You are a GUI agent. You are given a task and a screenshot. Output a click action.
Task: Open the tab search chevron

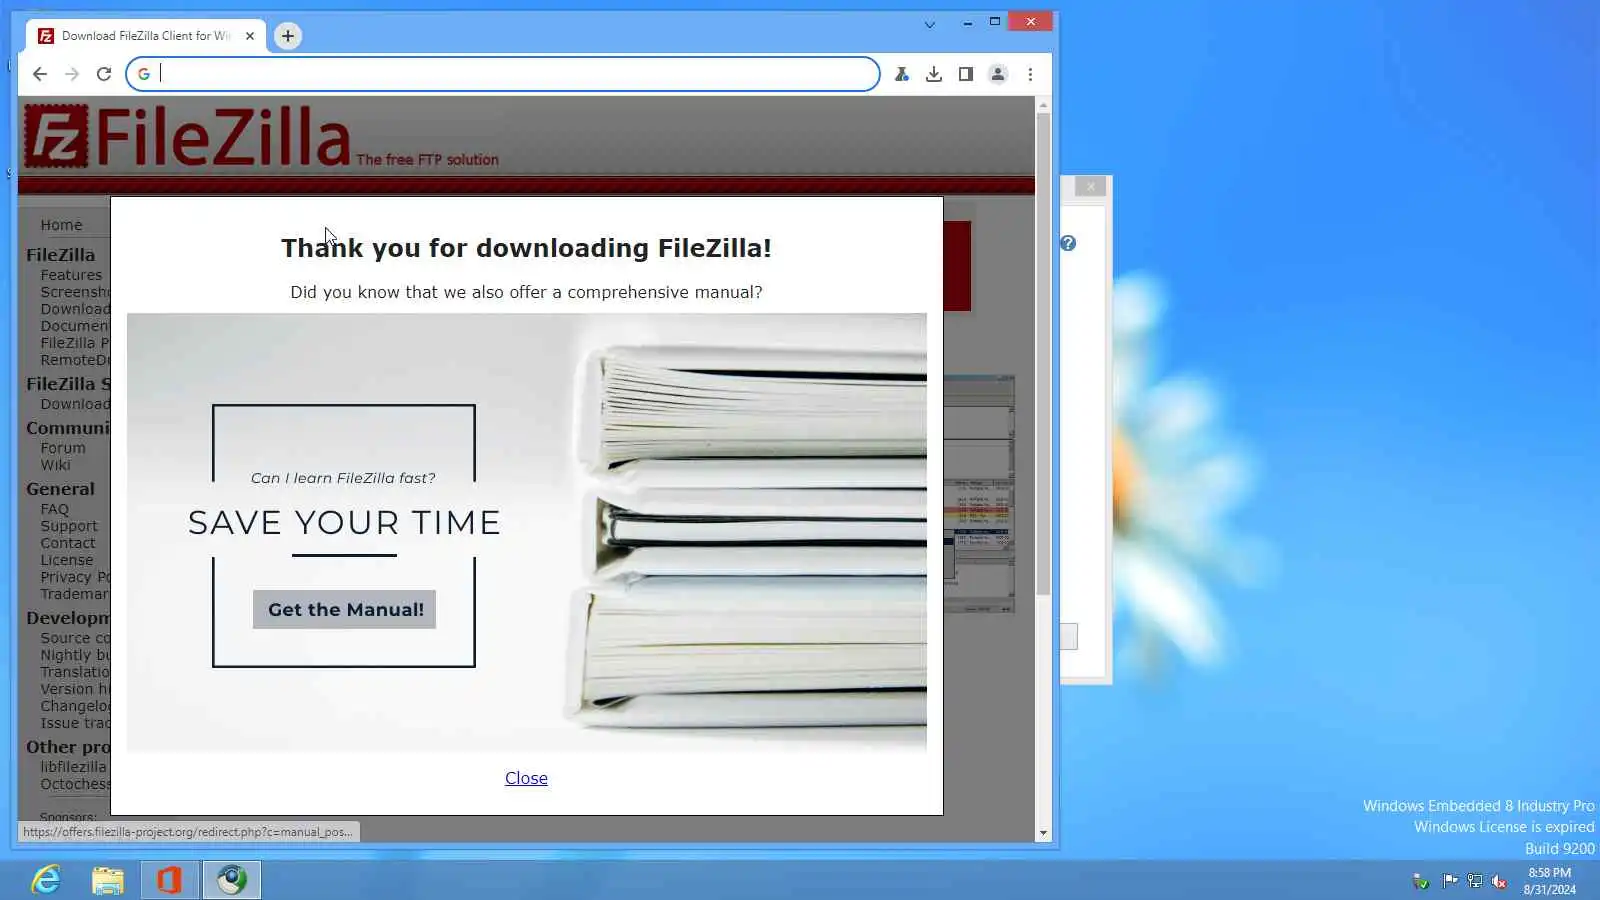[930, 25]
